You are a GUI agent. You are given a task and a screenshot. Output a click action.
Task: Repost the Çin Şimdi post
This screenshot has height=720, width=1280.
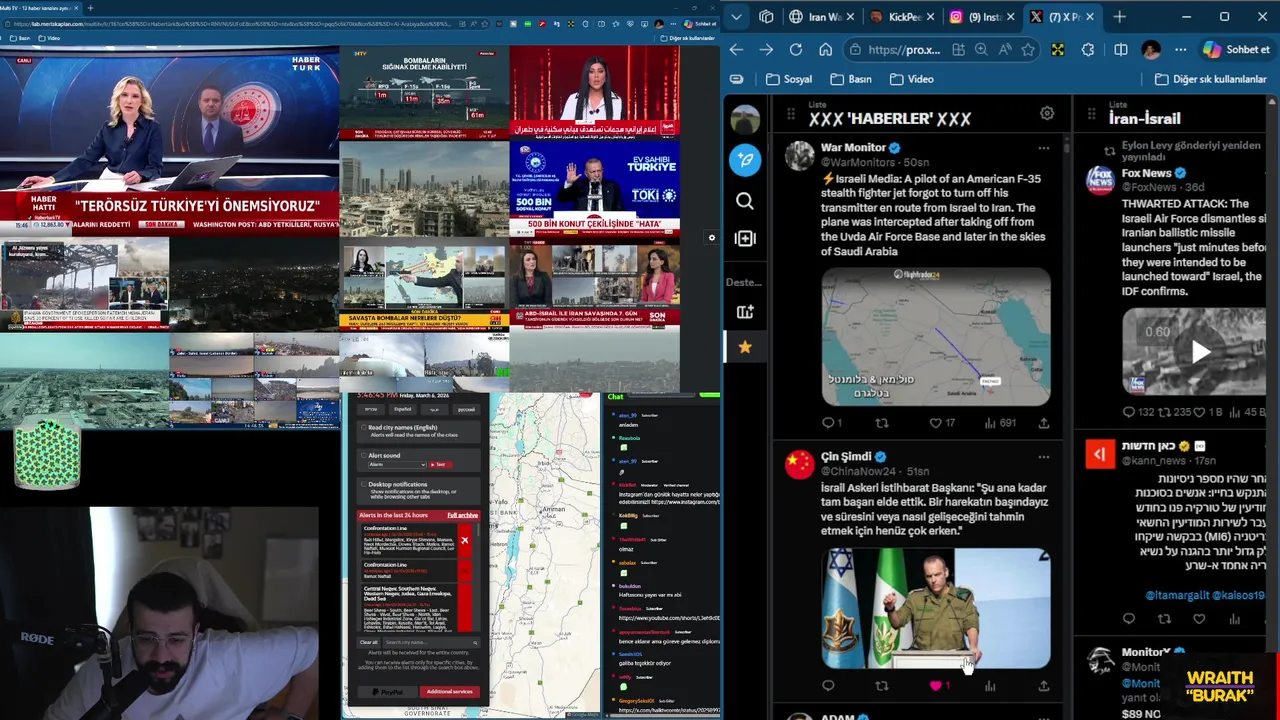[882, 686]
